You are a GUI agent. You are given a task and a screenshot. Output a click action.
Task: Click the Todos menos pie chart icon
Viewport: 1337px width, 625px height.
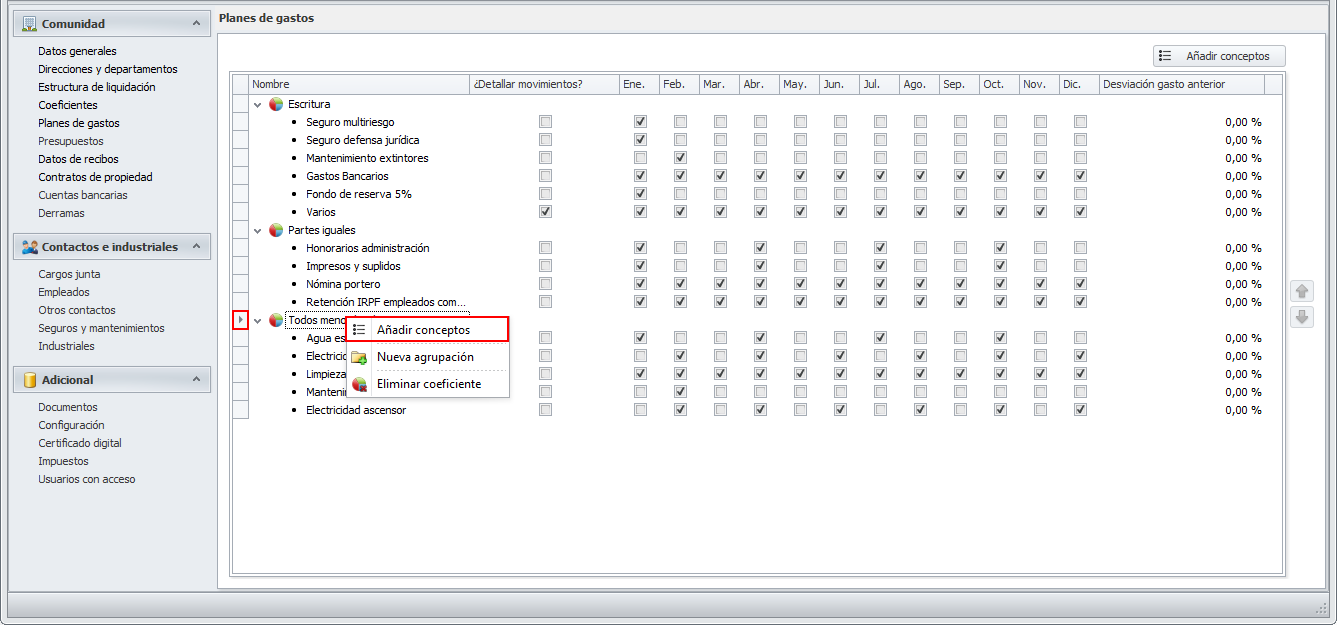(x=276, y=320)
